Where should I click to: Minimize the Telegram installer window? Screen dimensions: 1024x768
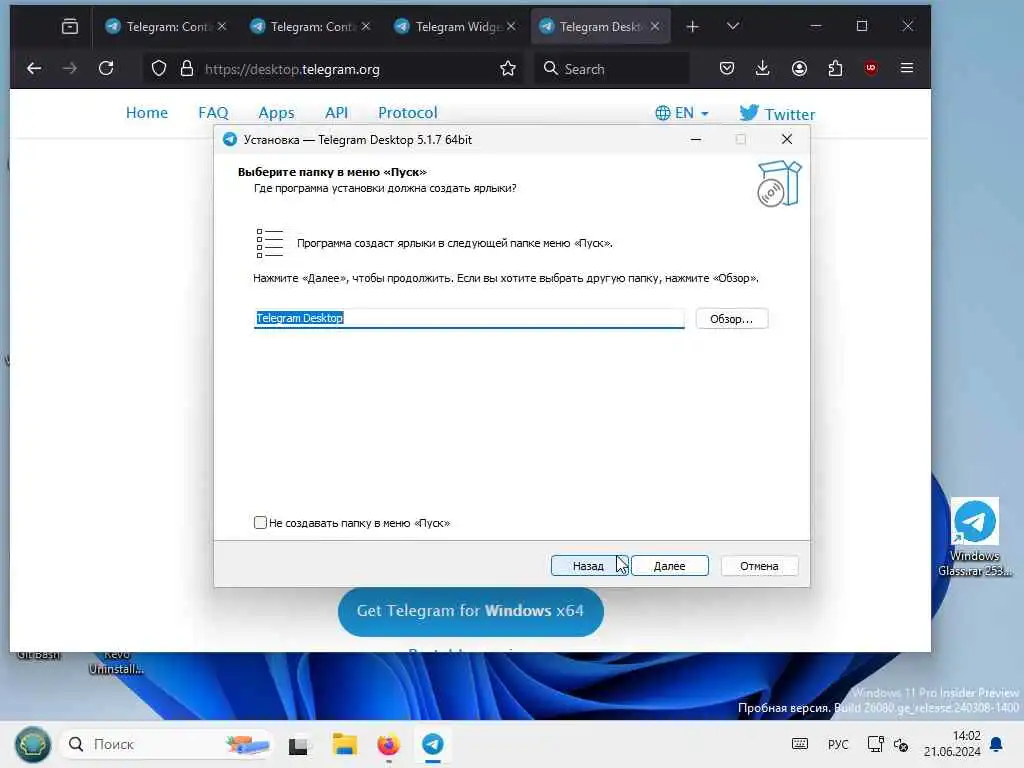pos(696,139)
